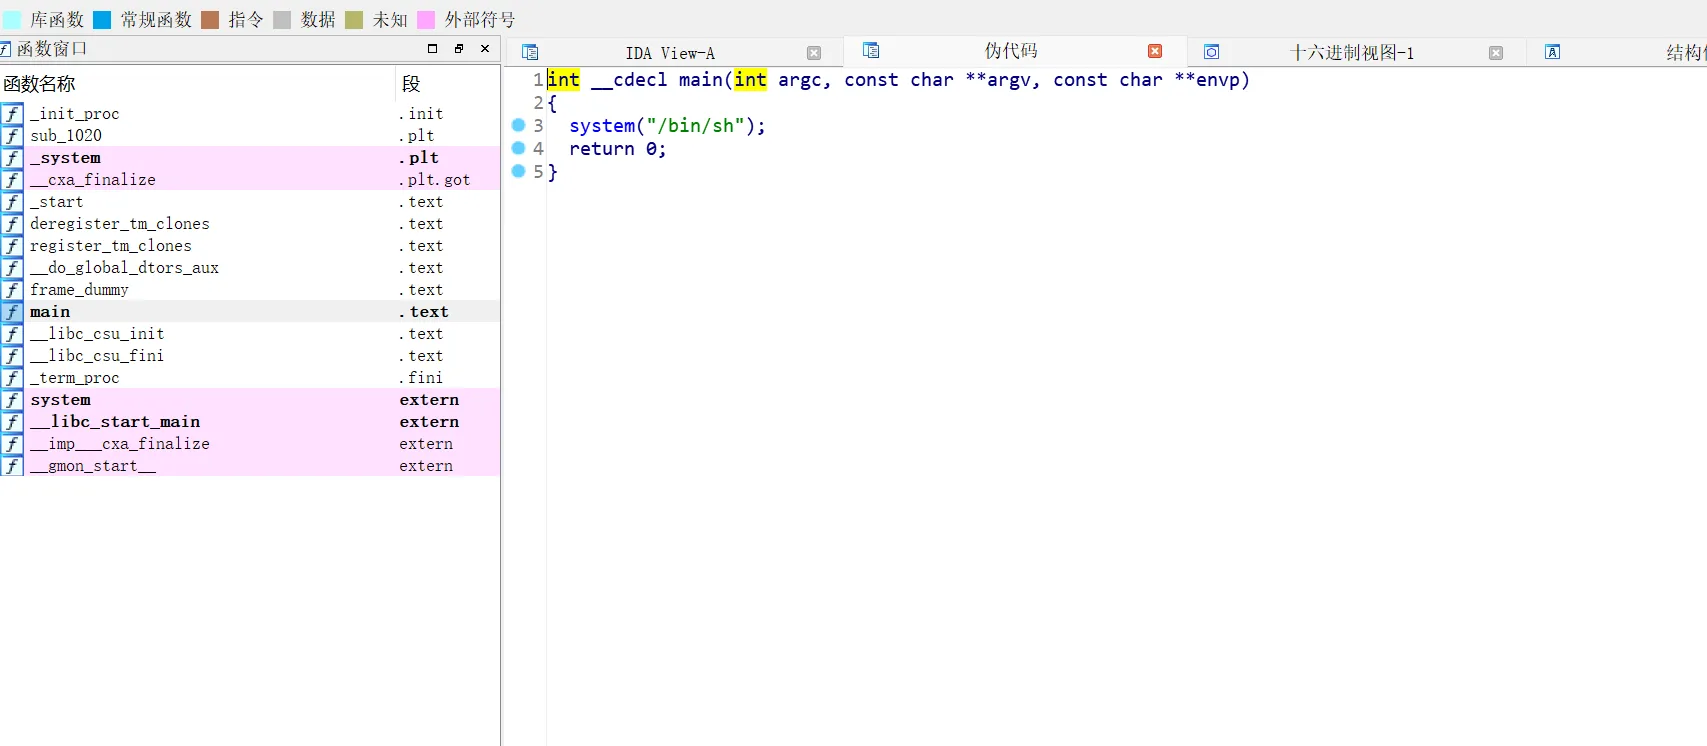This screenshot has width=1707, height=746.
Task: Click the envp parameter in pseudocode
Action: [x=1218, y=80]
